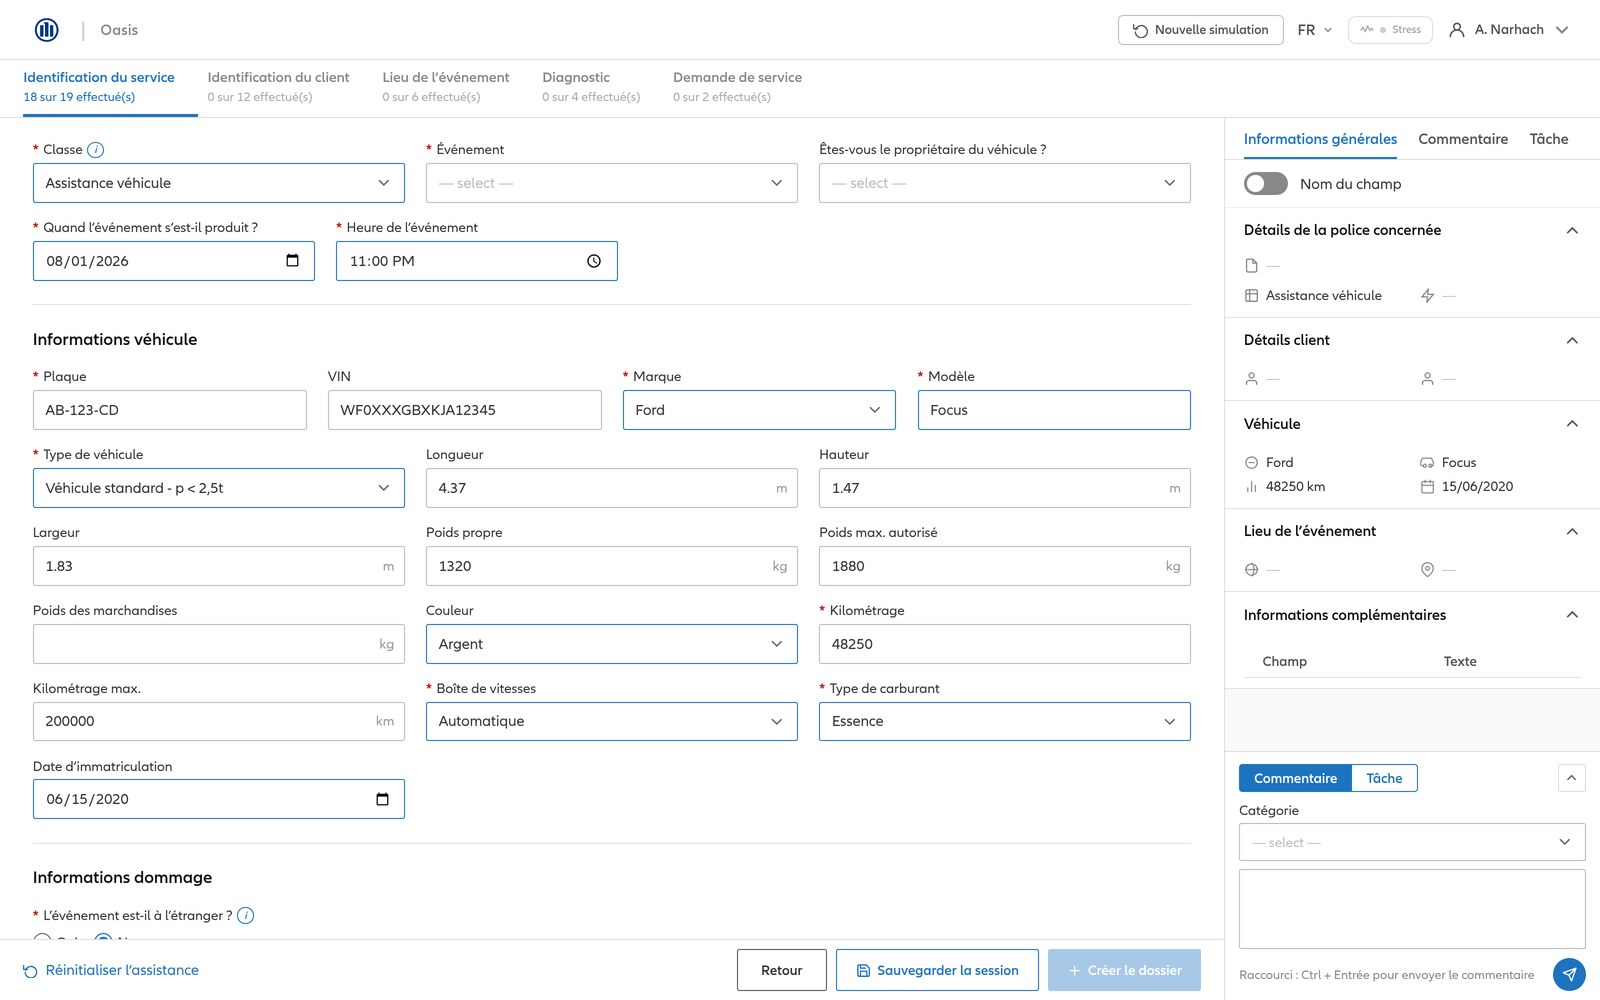Click the Nouvelle simulation button
This screenshot has width=1600, height=1000.
1200,30
